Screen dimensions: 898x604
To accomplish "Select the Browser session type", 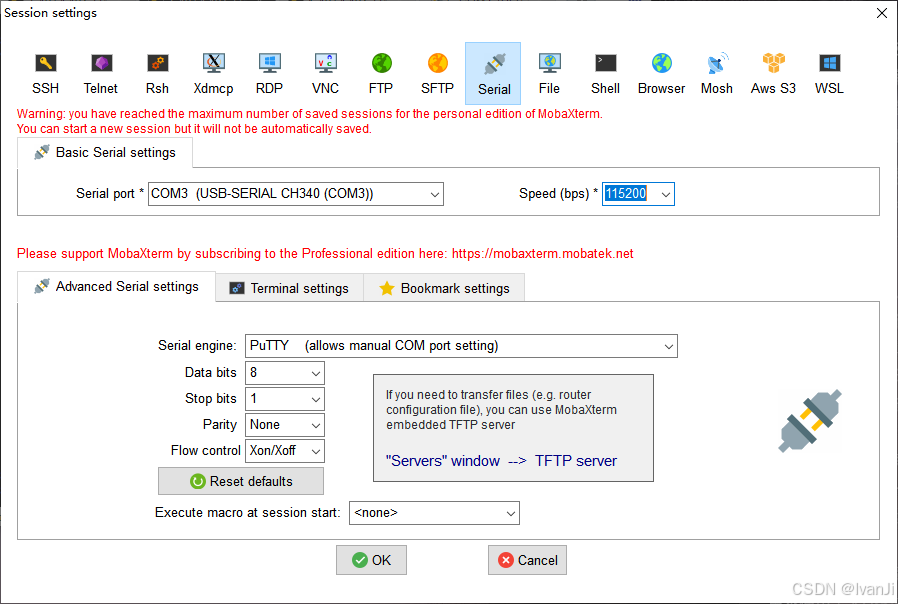I will 661,74.
